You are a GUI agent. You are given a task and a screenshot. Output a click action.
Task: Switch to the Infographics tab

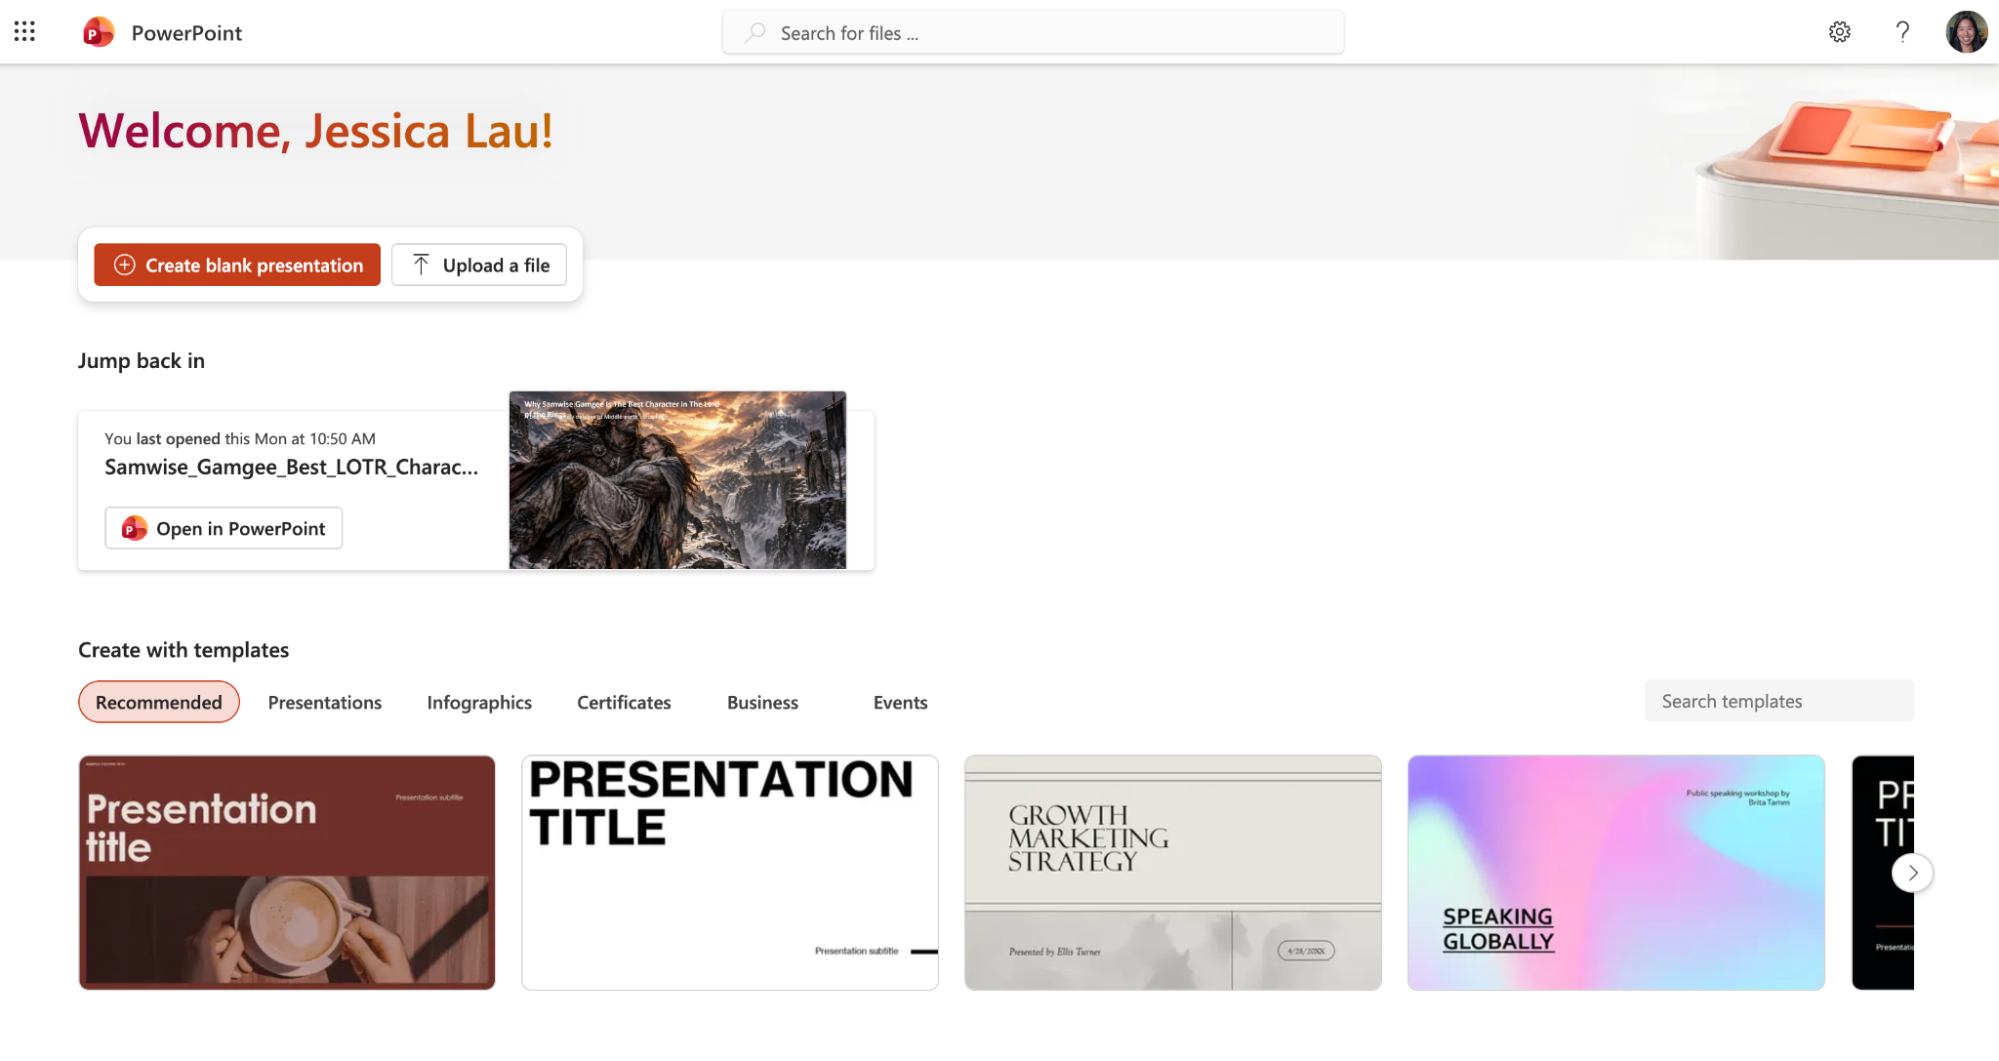pyautogui.click(x=479, y=702)
